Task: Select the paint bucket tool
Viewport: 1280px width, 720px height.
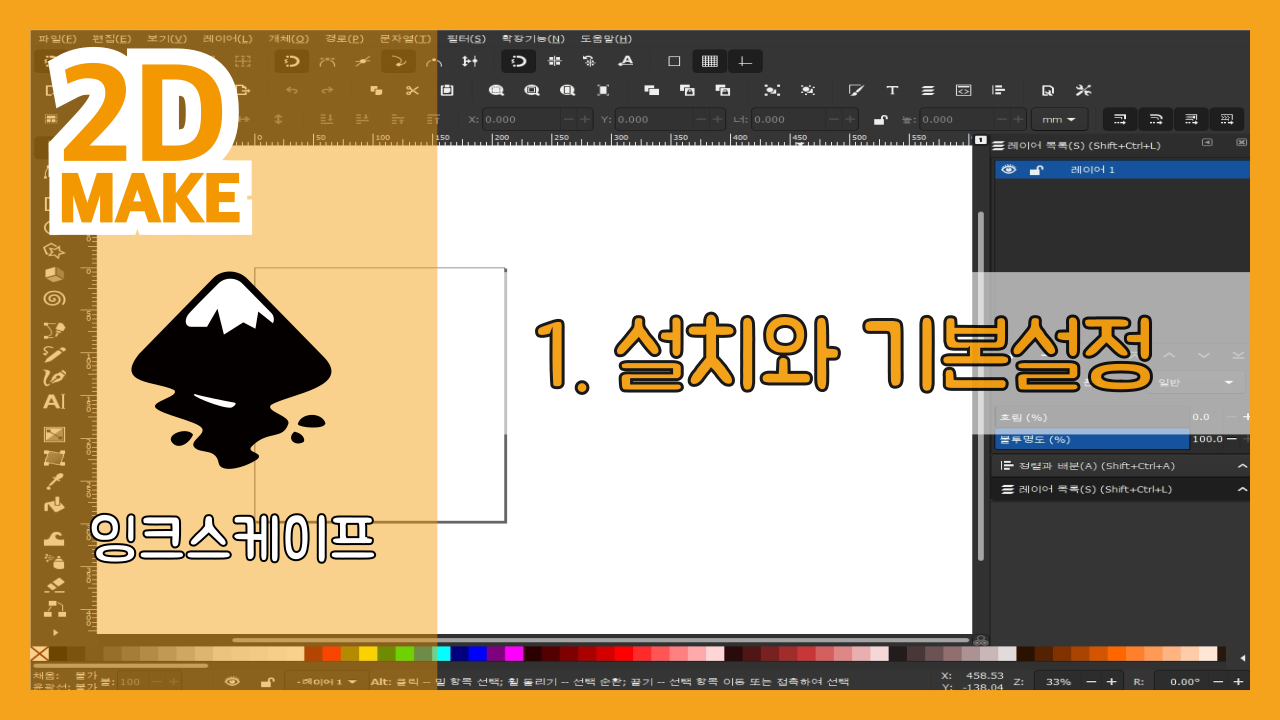Action: pyautogui.click(x=54, y=504)
